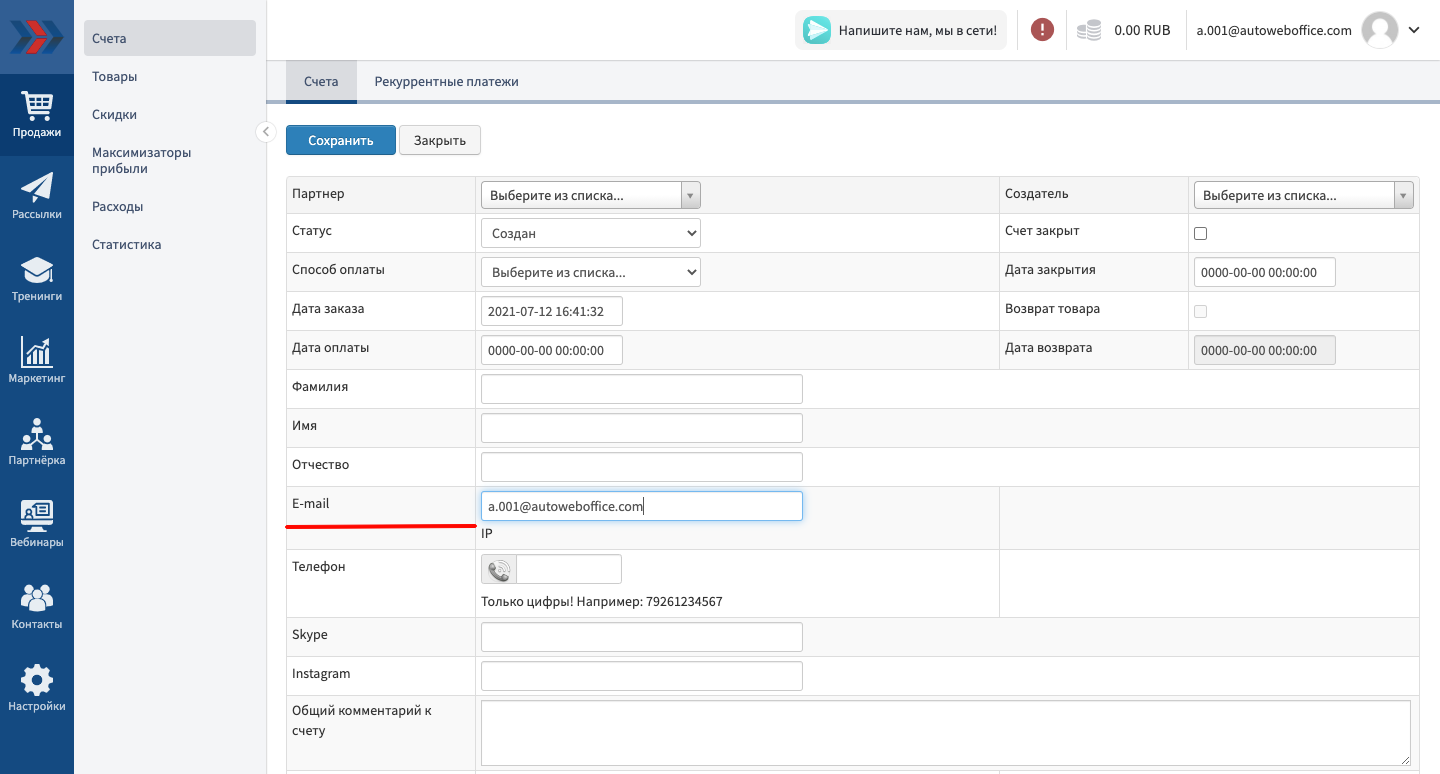Open Рассылки paper plane section
The image size is (1440, 774).
pyautogui.click(x=37, y=196)
